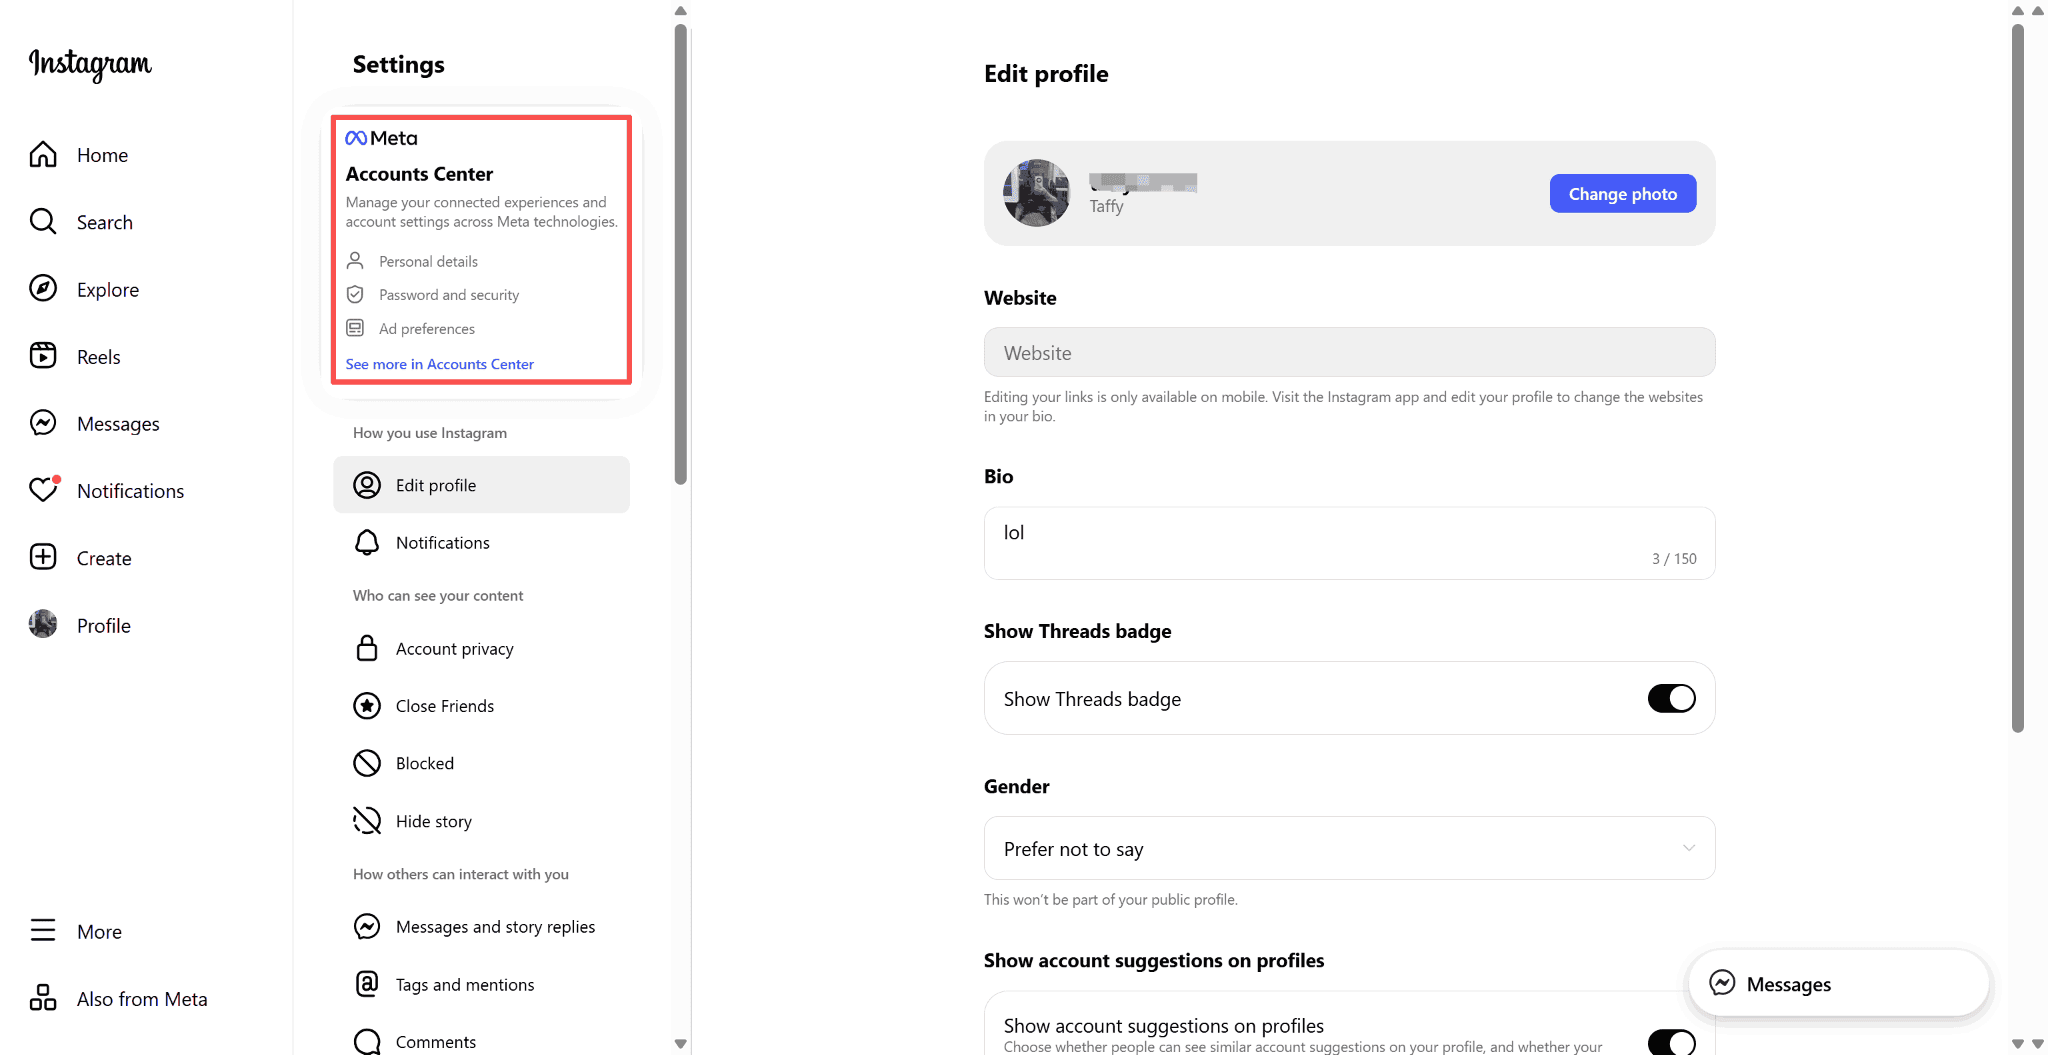Click the Change photo button
Viewport: 2048px width, 1055px height.
point(1622,194)
